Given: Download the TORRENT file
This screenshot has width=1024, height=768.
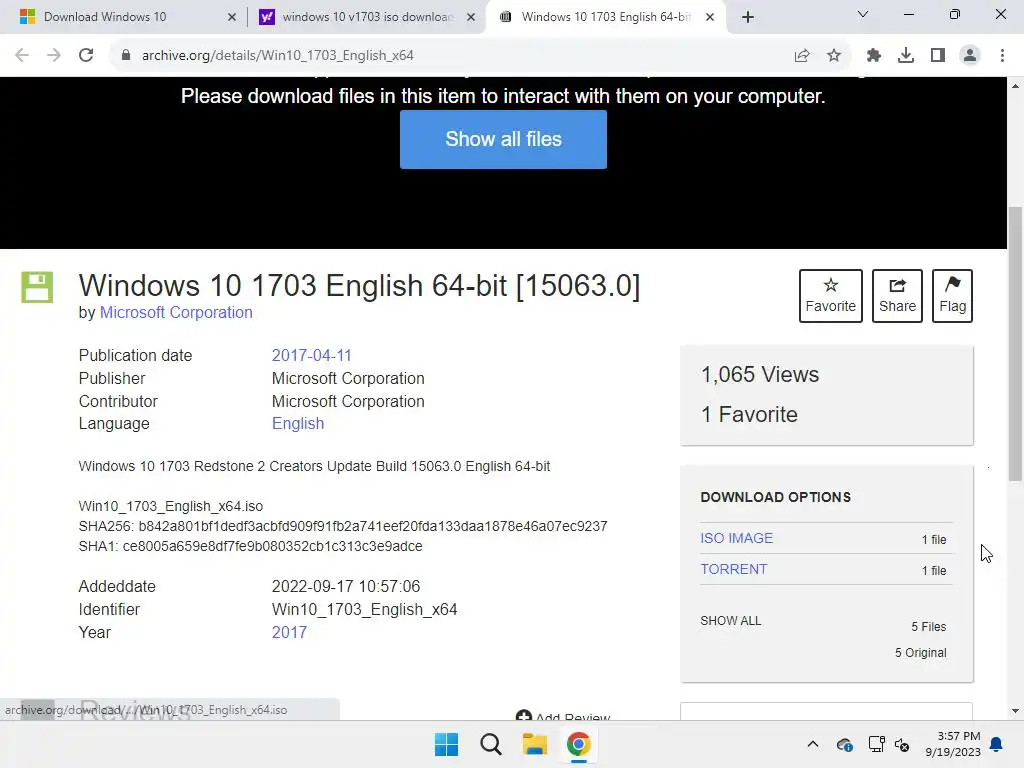Looking at the screenshot, I should click(733, 569).
